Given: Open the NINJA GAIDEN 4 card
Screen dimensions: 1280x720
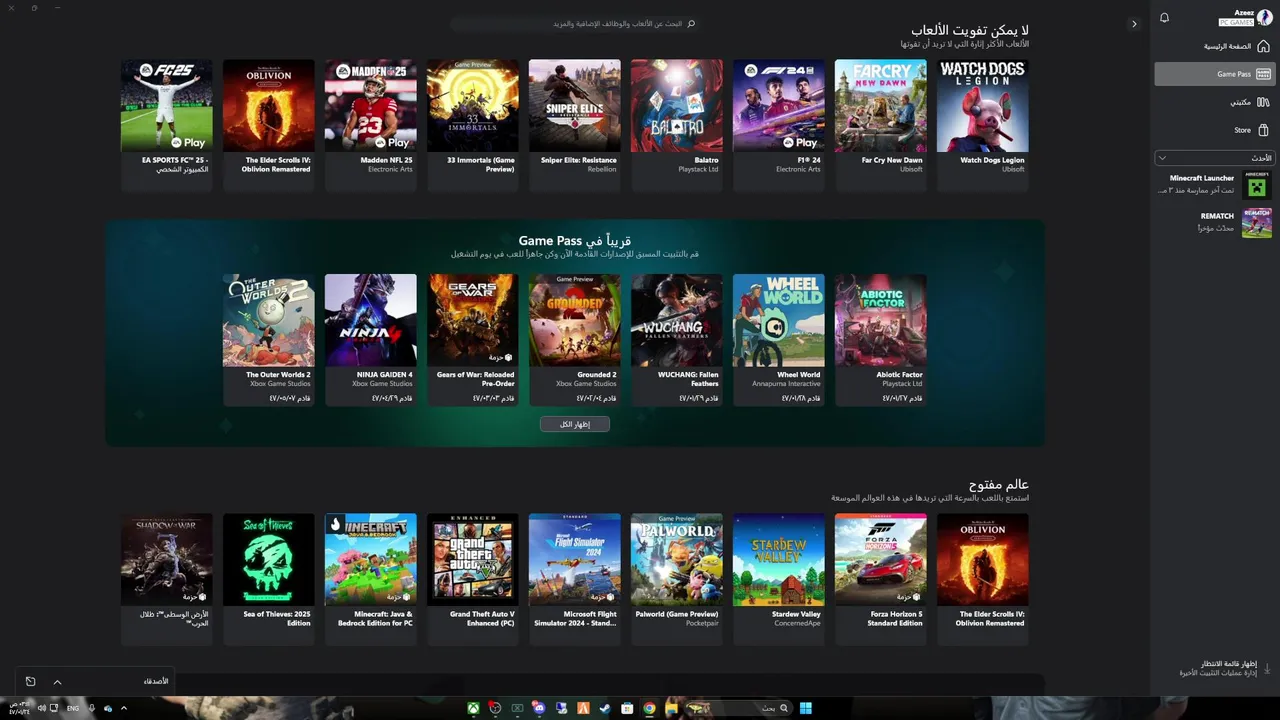Looking at the screenshot, I should [371, 340].
